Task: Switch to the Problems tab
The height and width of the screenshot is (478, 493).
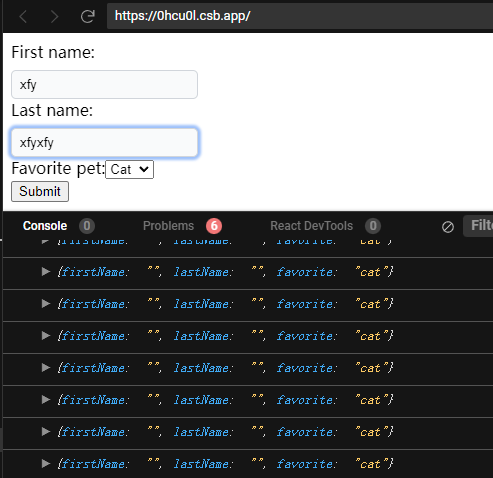Action: 168,226
